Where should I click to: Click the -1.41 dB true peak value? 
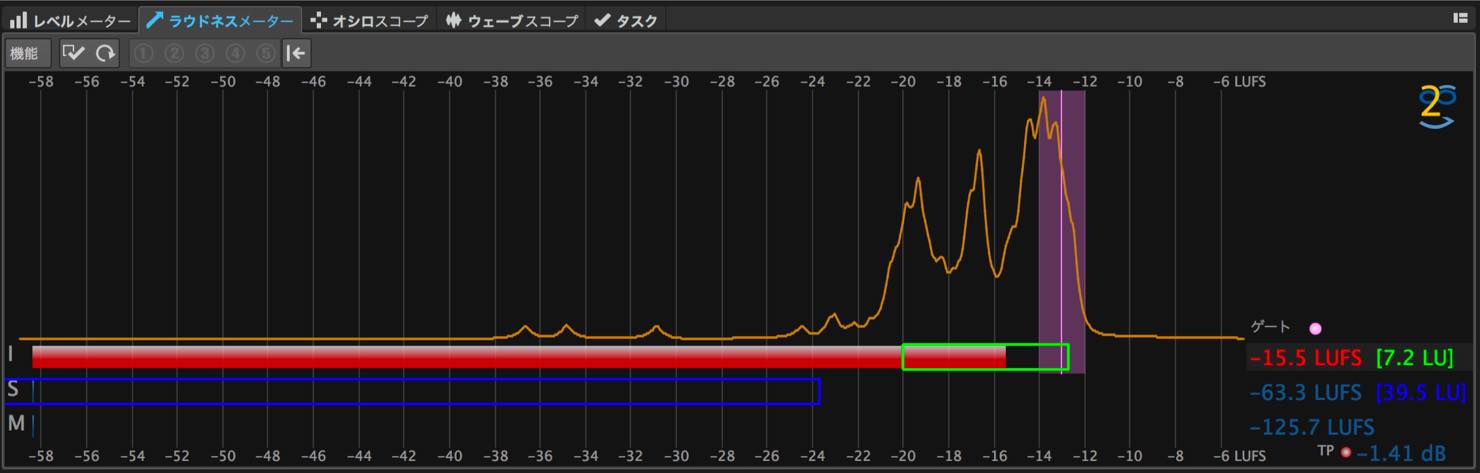pyautogui.click(x=1401, y=453)
